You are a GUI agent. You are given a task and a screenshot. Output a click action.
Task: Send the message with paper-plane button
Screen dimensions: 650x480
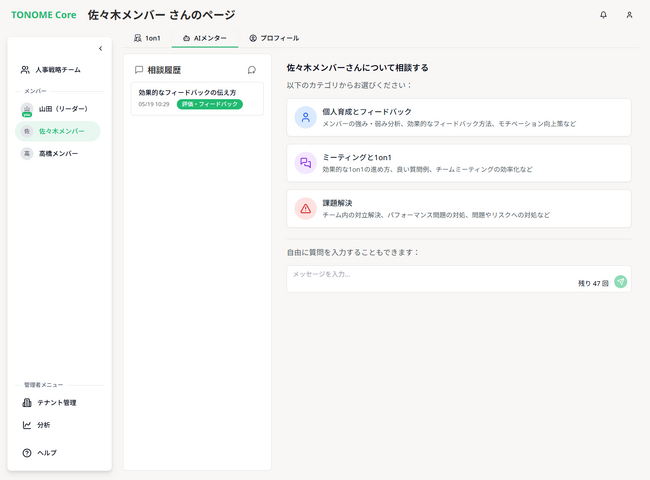621,282
